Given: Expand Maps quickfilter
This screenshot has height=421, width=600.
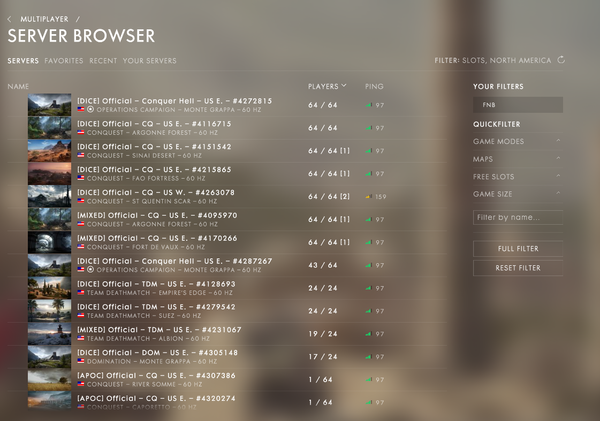Looking at the screenshot, I should coord(517,159).
